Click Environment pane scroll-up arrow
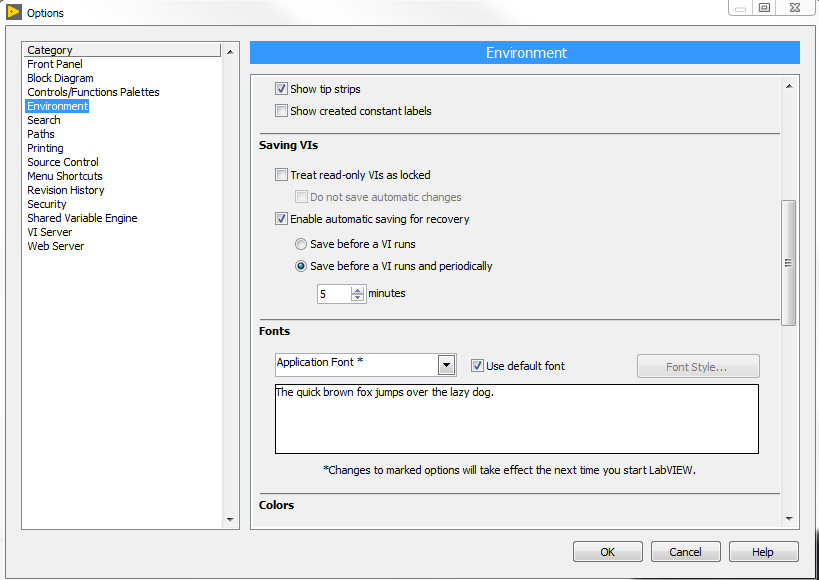This screenshot has width=819, height=580. pyautogui.click(x=789, y=86)
